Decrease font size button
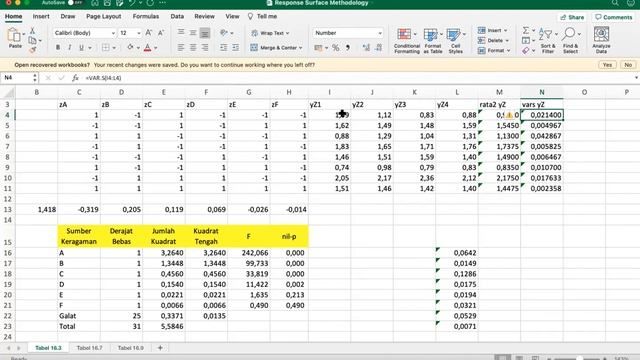 point(161,33)
